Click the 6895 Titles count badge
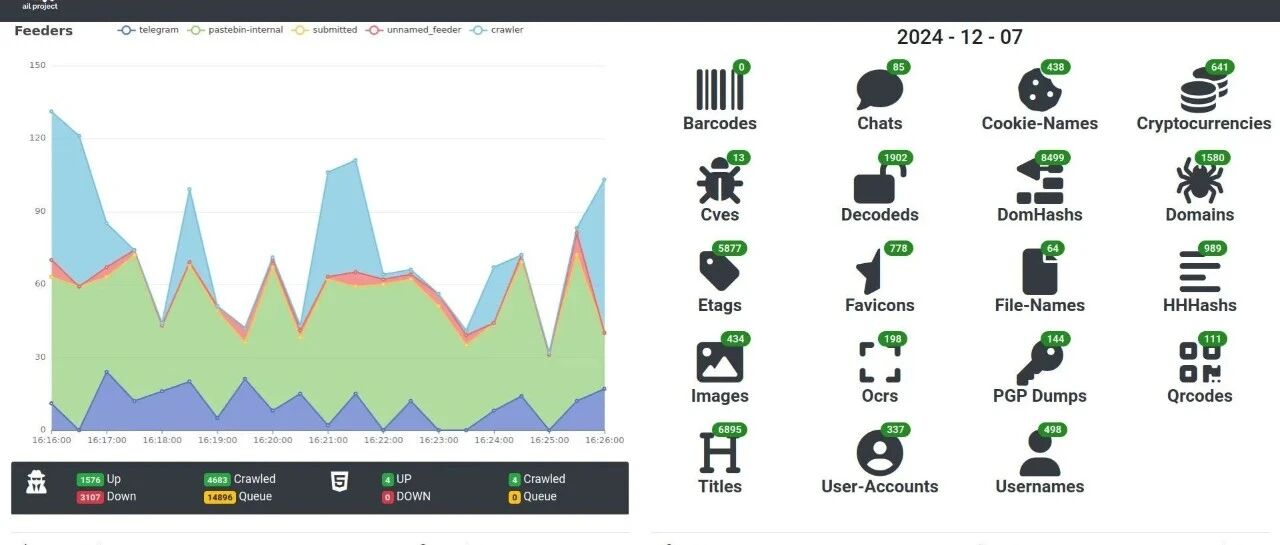 click(729, 430)
